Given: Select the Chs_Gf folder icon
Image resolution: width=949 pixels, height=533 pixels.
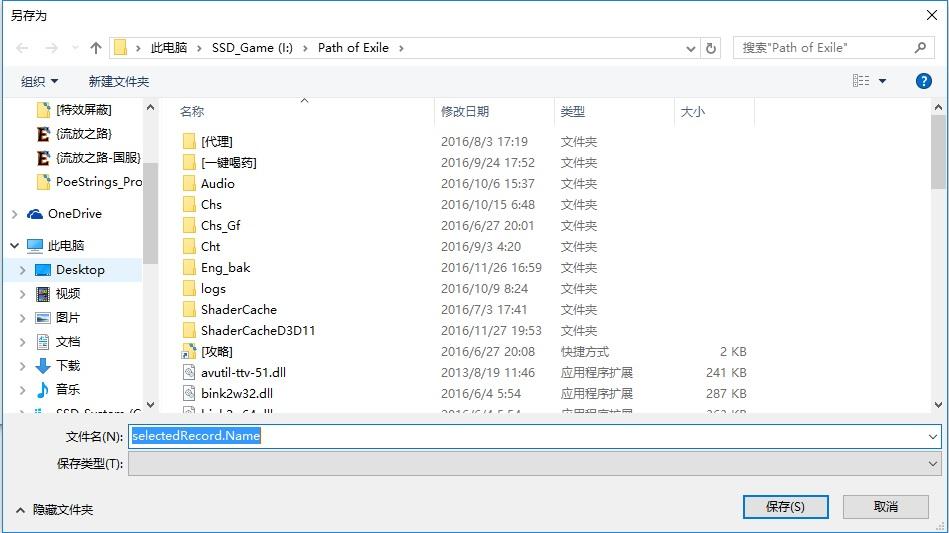Looking at the screenshot, I should coord(189,226).
